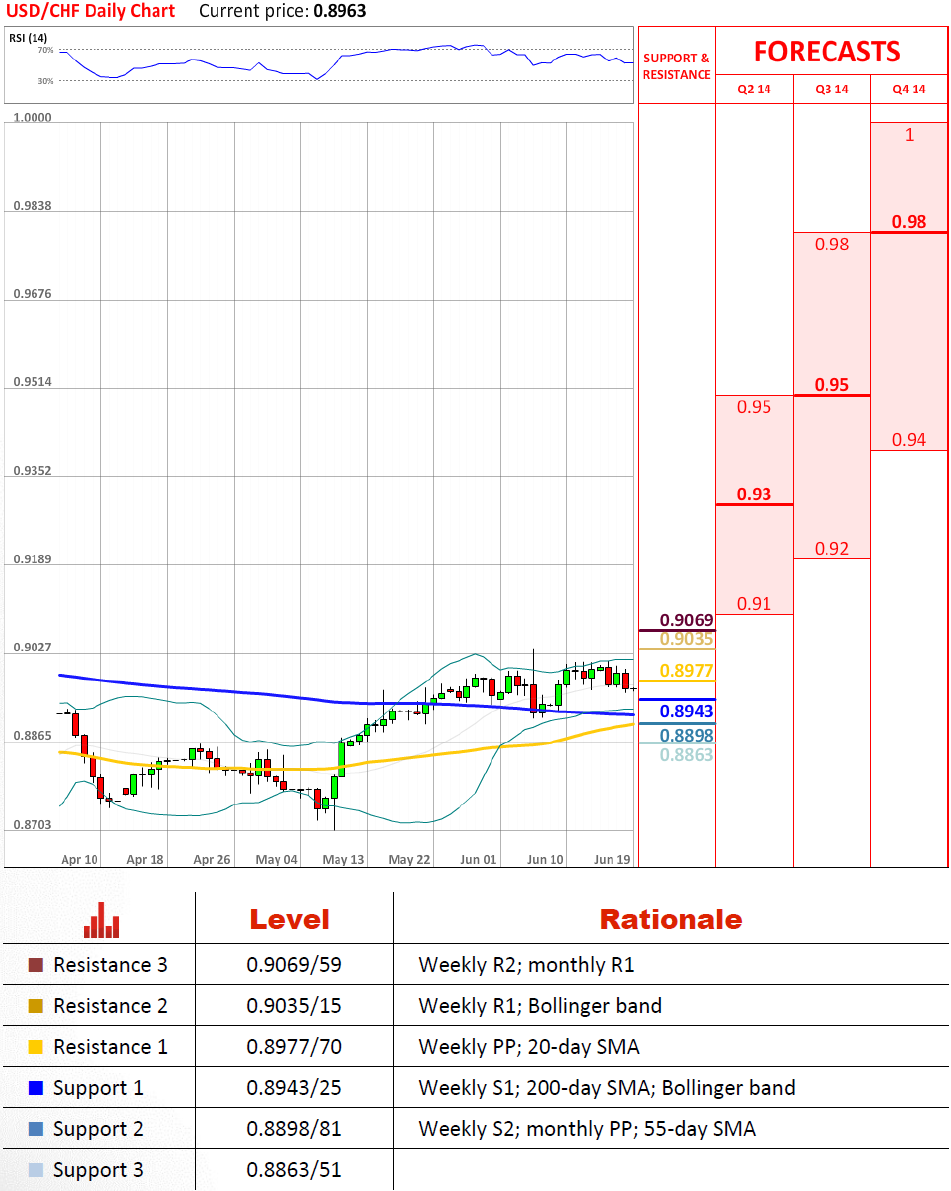The width and height of the screenshot is (951, 1191).
Task: Click the 0.9069 resistance level marker
Action: click(687, 621)
